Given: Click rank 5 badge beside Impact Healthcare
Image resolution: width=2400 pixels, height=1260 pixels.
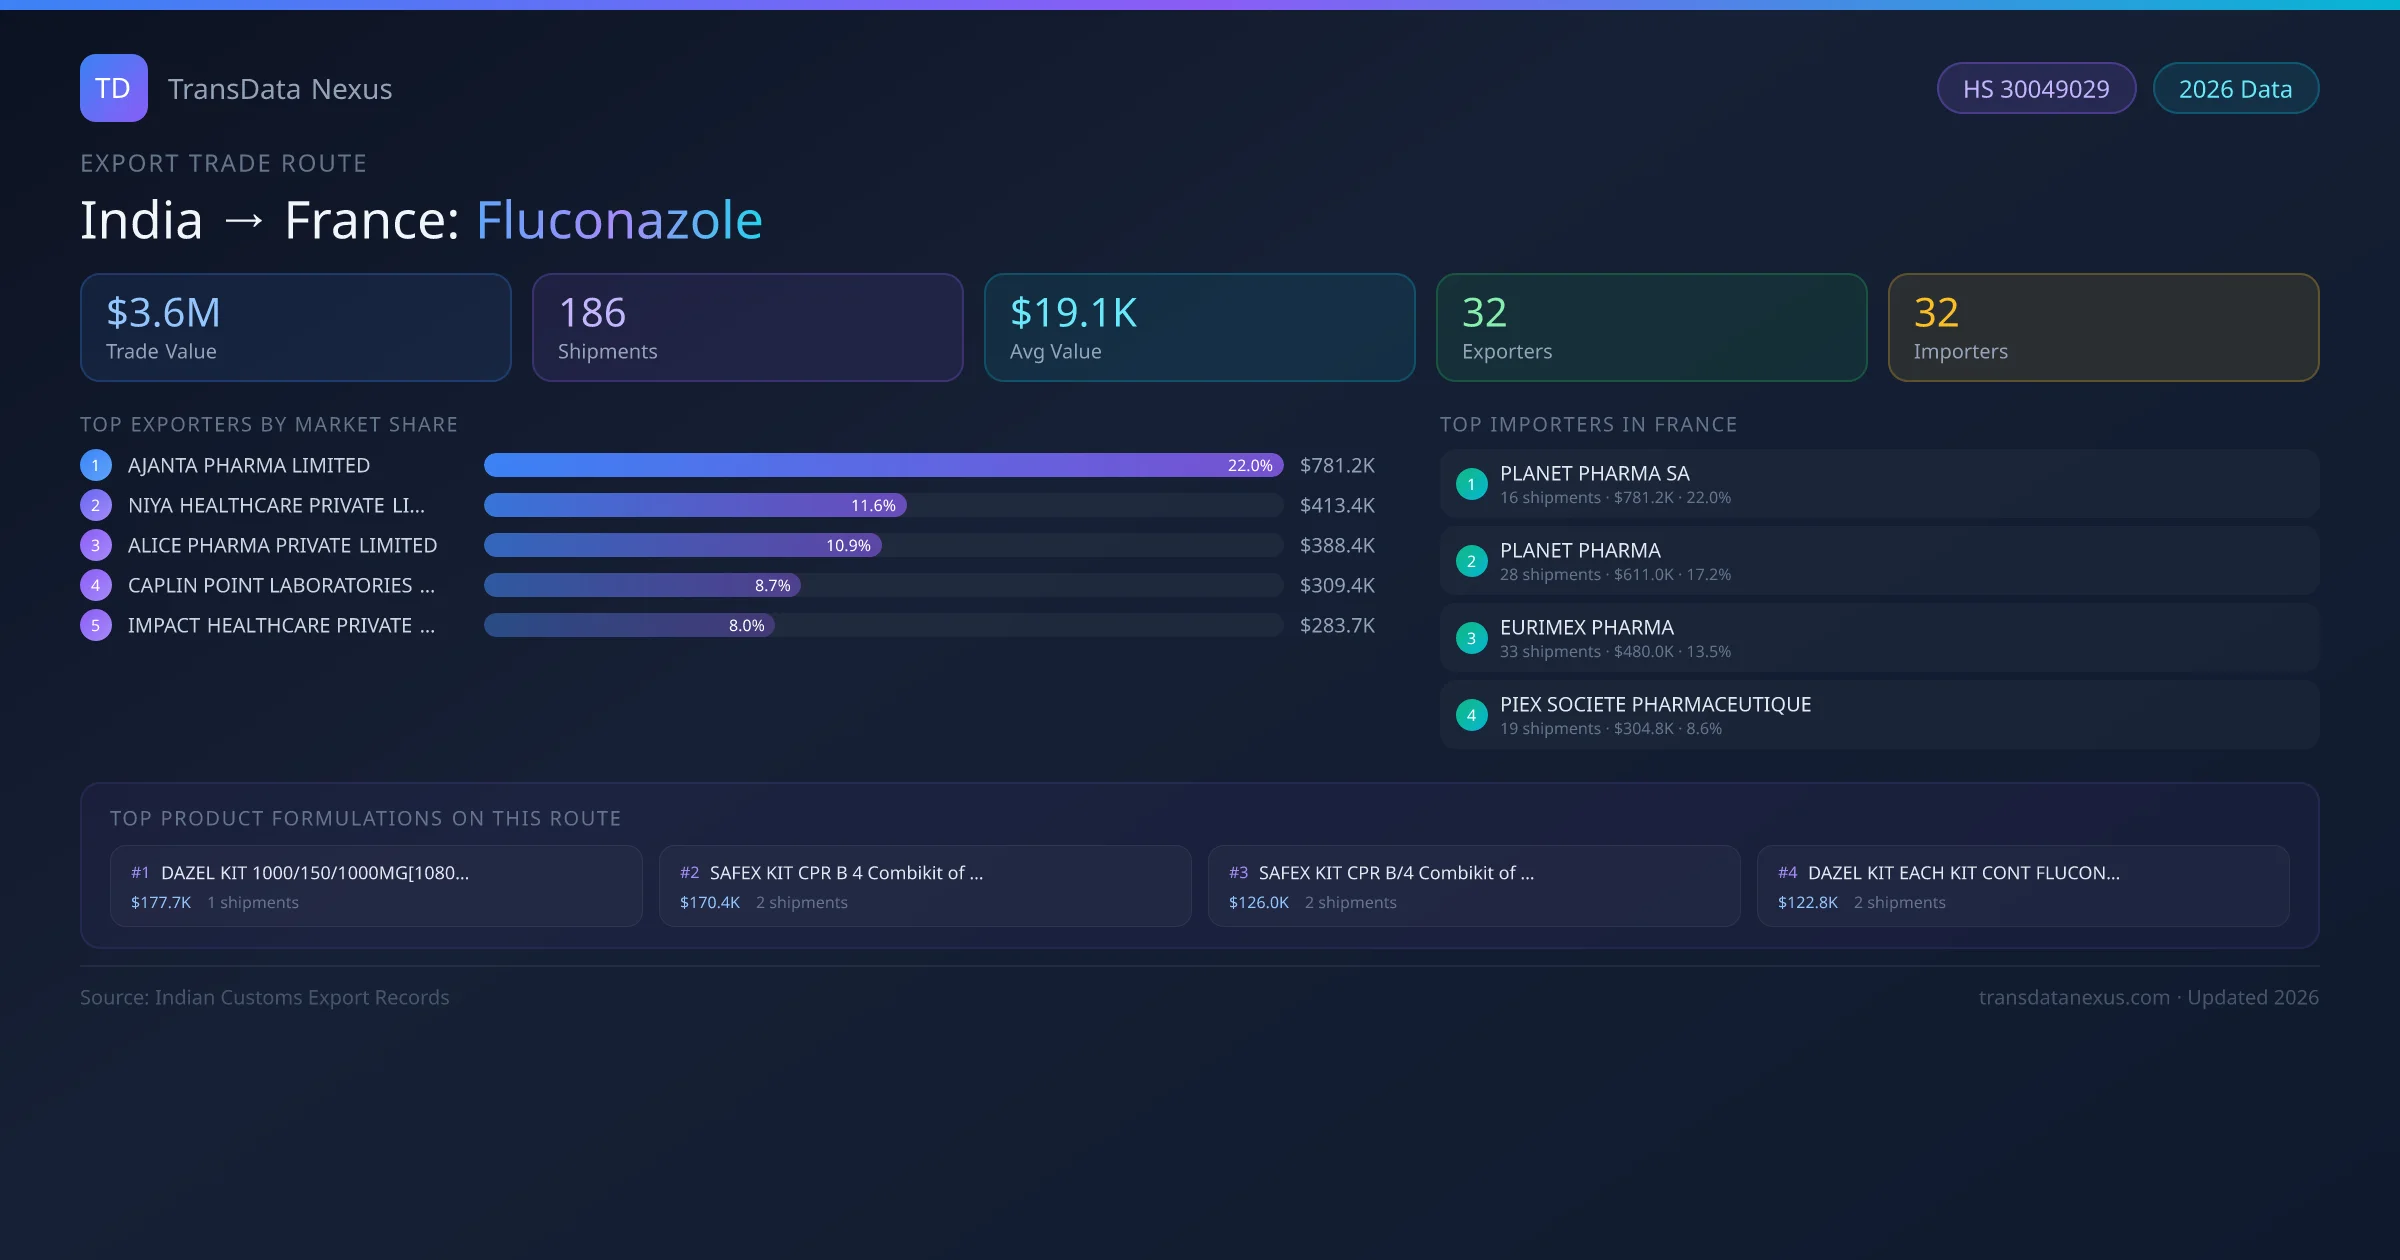Looking at the screenshot, I should coord(96,625).
